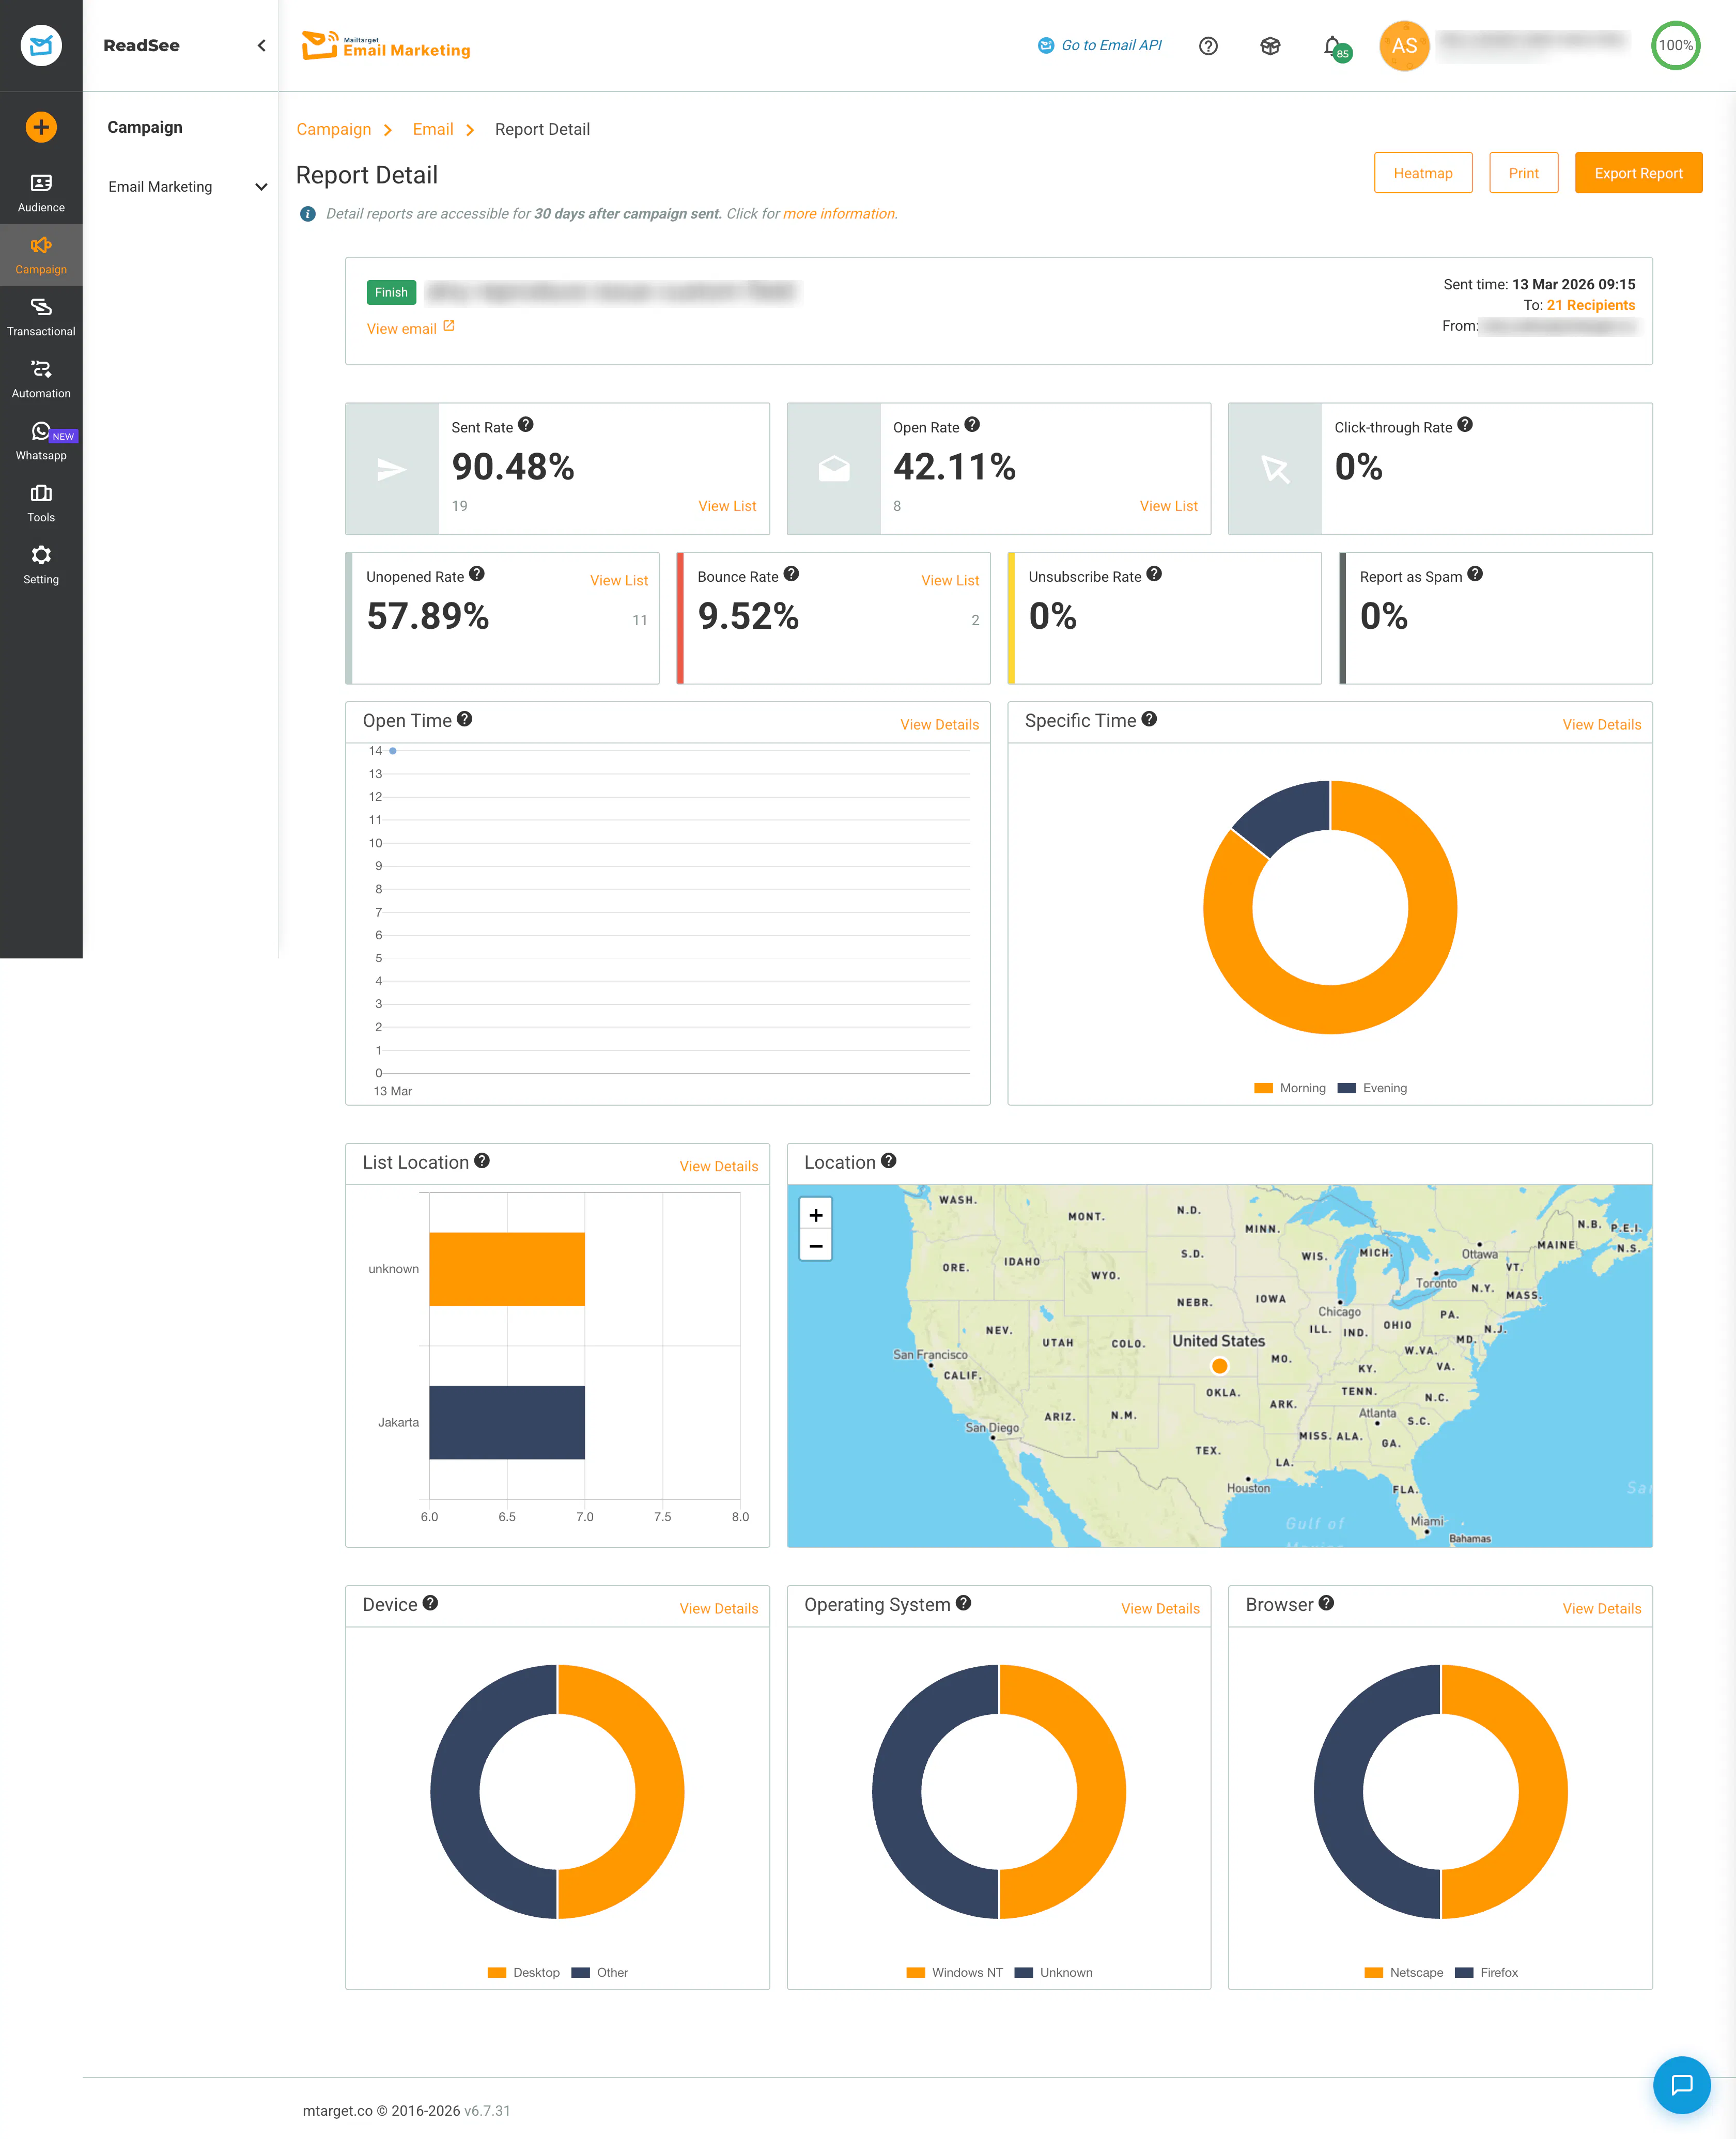
Task: Click the unknown location bar
Action: click(507, 1269)
